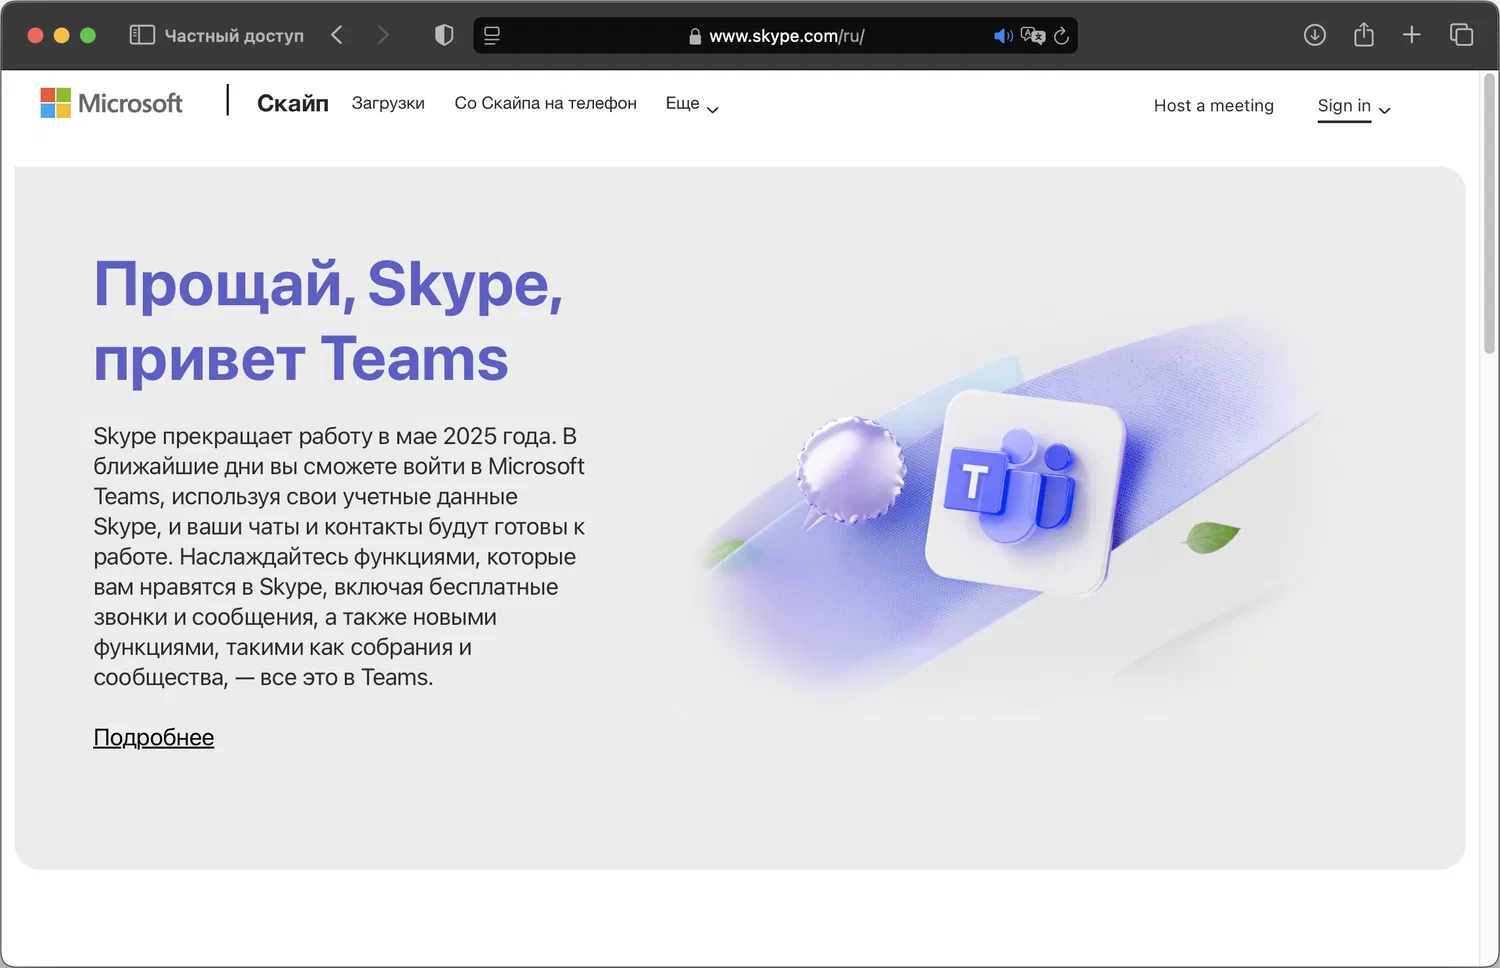Click the www.skype.com/ru/ address field
This screenshot has width=1500, height=968.
click(x=775, y=36)
